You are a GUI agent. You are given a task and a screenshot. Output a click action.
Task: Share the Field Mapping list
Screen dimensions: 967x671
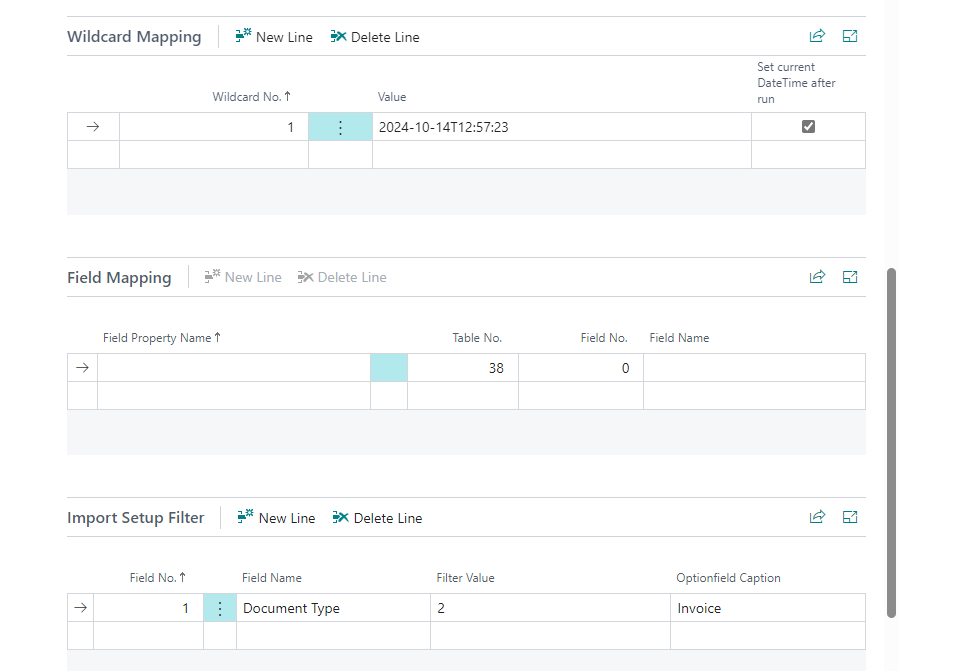817,277
